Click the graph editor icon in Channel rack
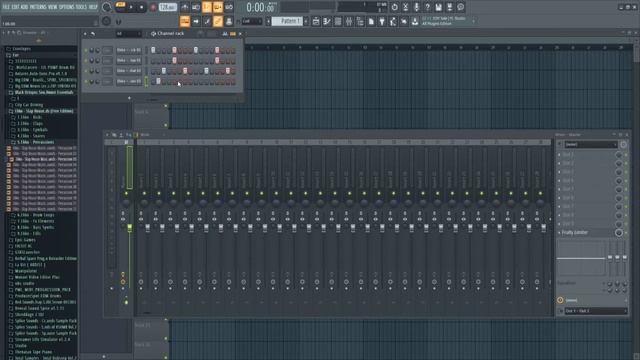This screenshot has width=640, height=360. coord(225,34)
